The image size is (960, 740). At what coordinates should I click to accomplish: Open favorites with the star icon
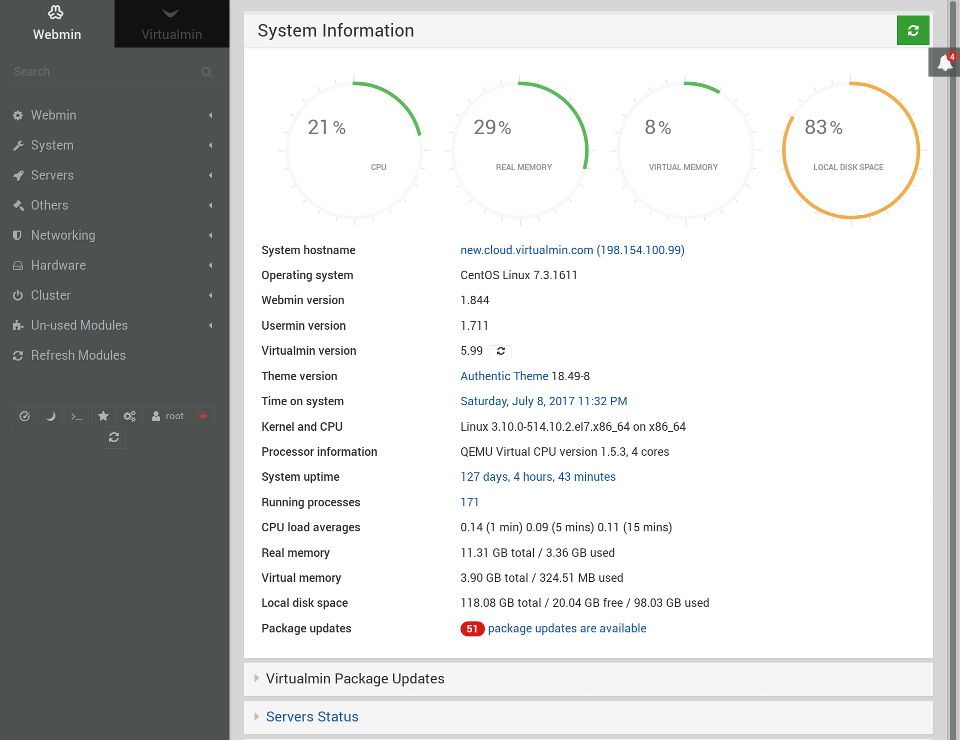click(103, 416)
